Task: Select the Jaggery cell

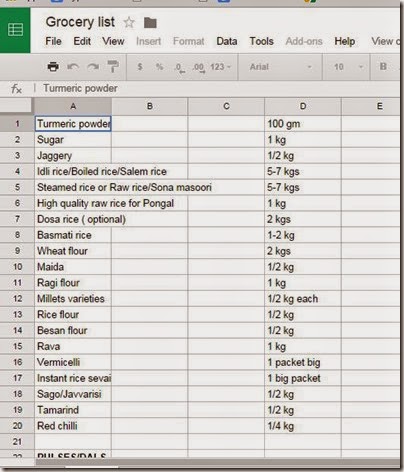Action: [x=73, y=156]
